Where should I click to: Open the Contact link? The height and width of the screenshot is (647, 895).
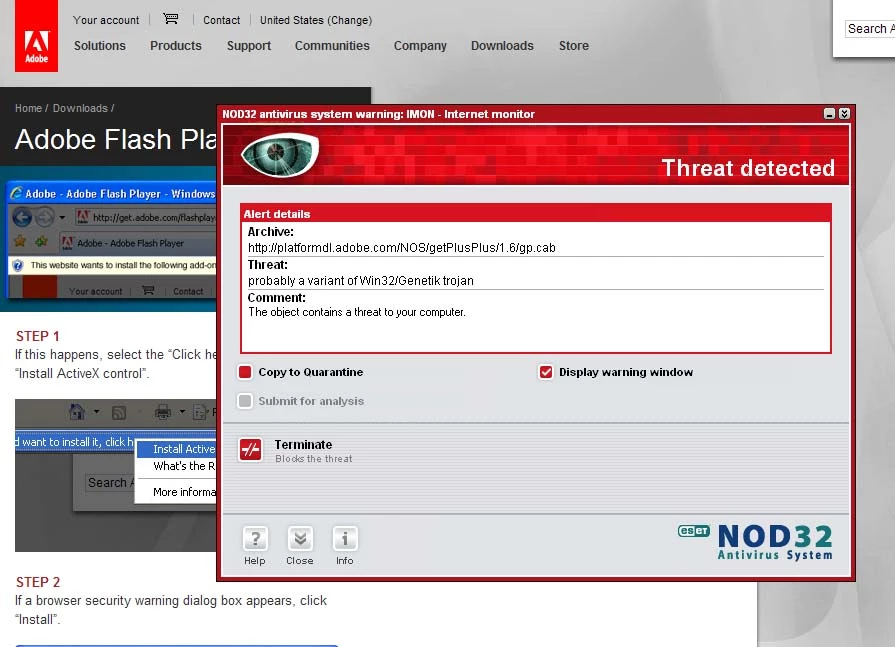(x=221, y=20)
